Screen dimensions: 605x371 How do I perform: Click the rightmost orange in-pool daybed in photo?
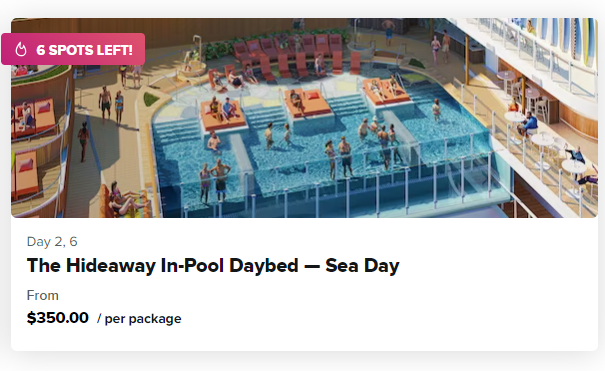385,92
